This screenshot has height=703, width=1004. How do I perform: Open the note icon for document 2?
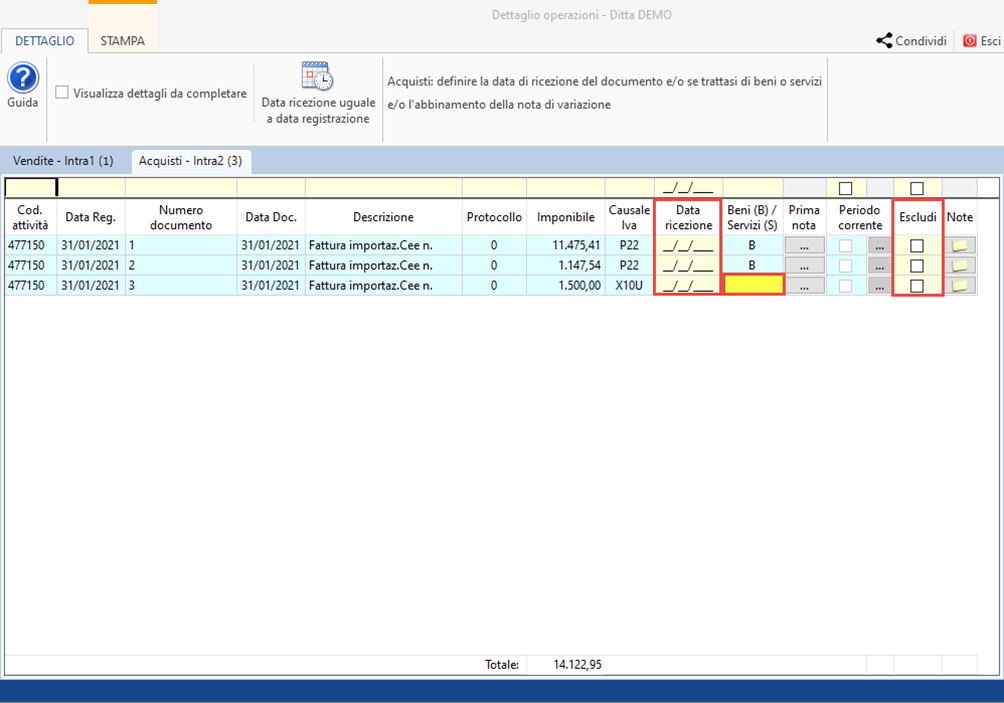coord(960,265)
